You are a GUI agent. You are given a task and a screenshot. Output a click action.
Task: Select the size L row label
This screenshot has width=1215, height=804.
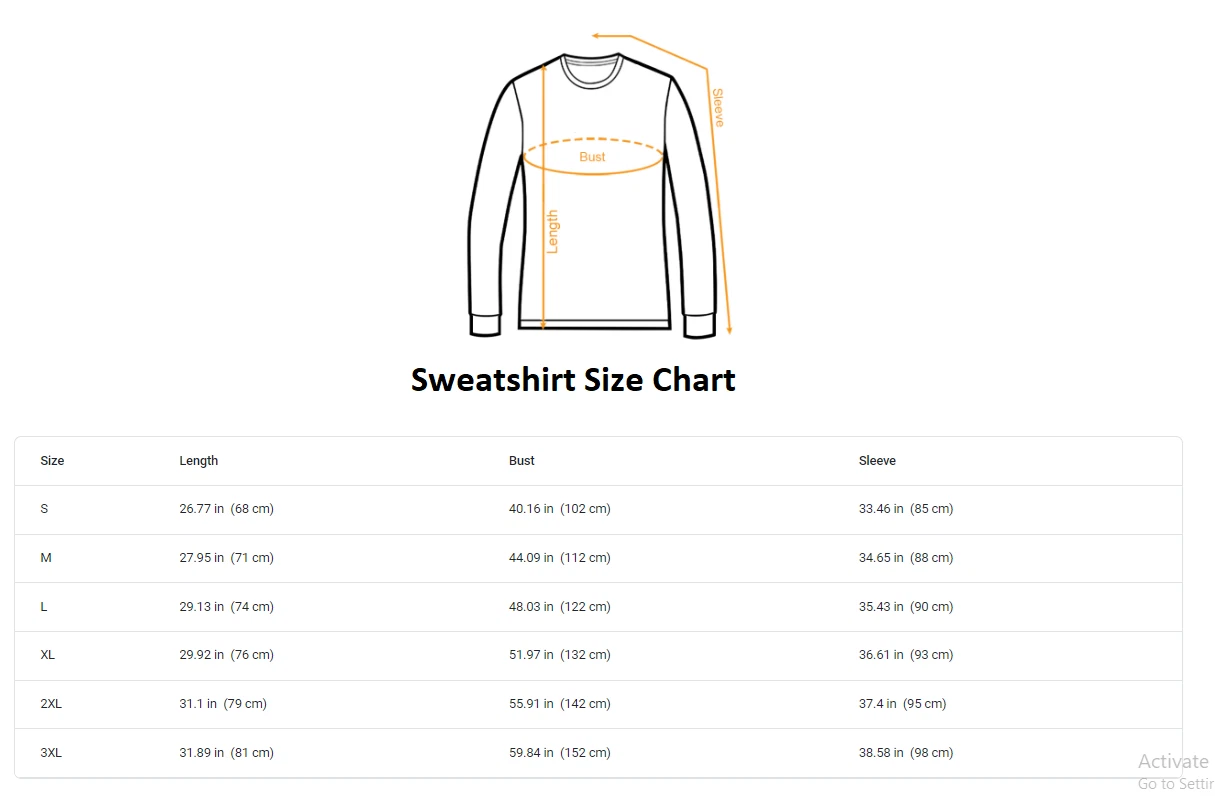click(44, 607)
